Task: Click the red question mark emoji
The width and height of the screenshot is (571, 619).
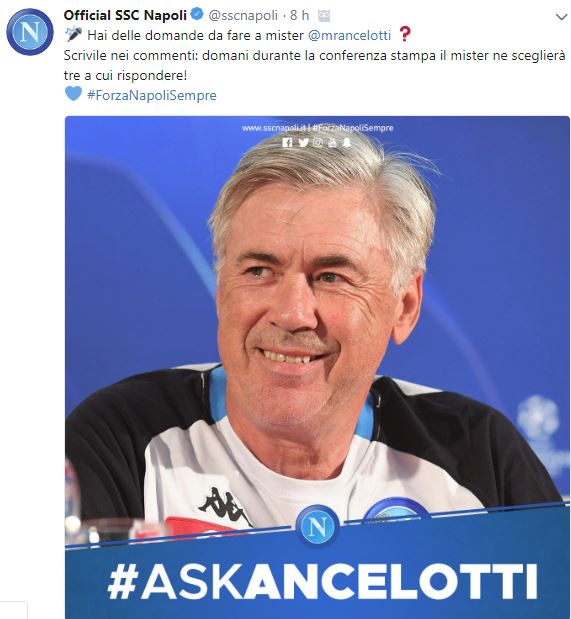Action: (405, 34)
